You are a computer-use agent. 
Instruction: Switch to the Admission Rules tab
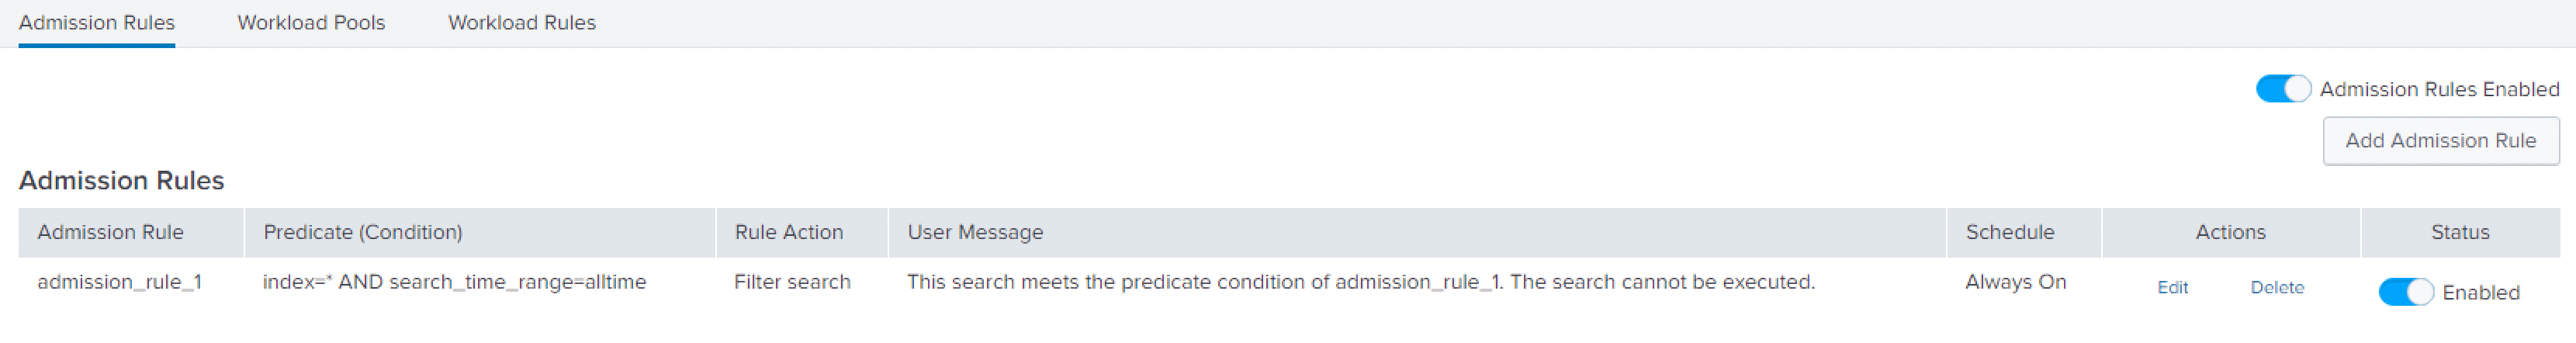pos(97,23)
